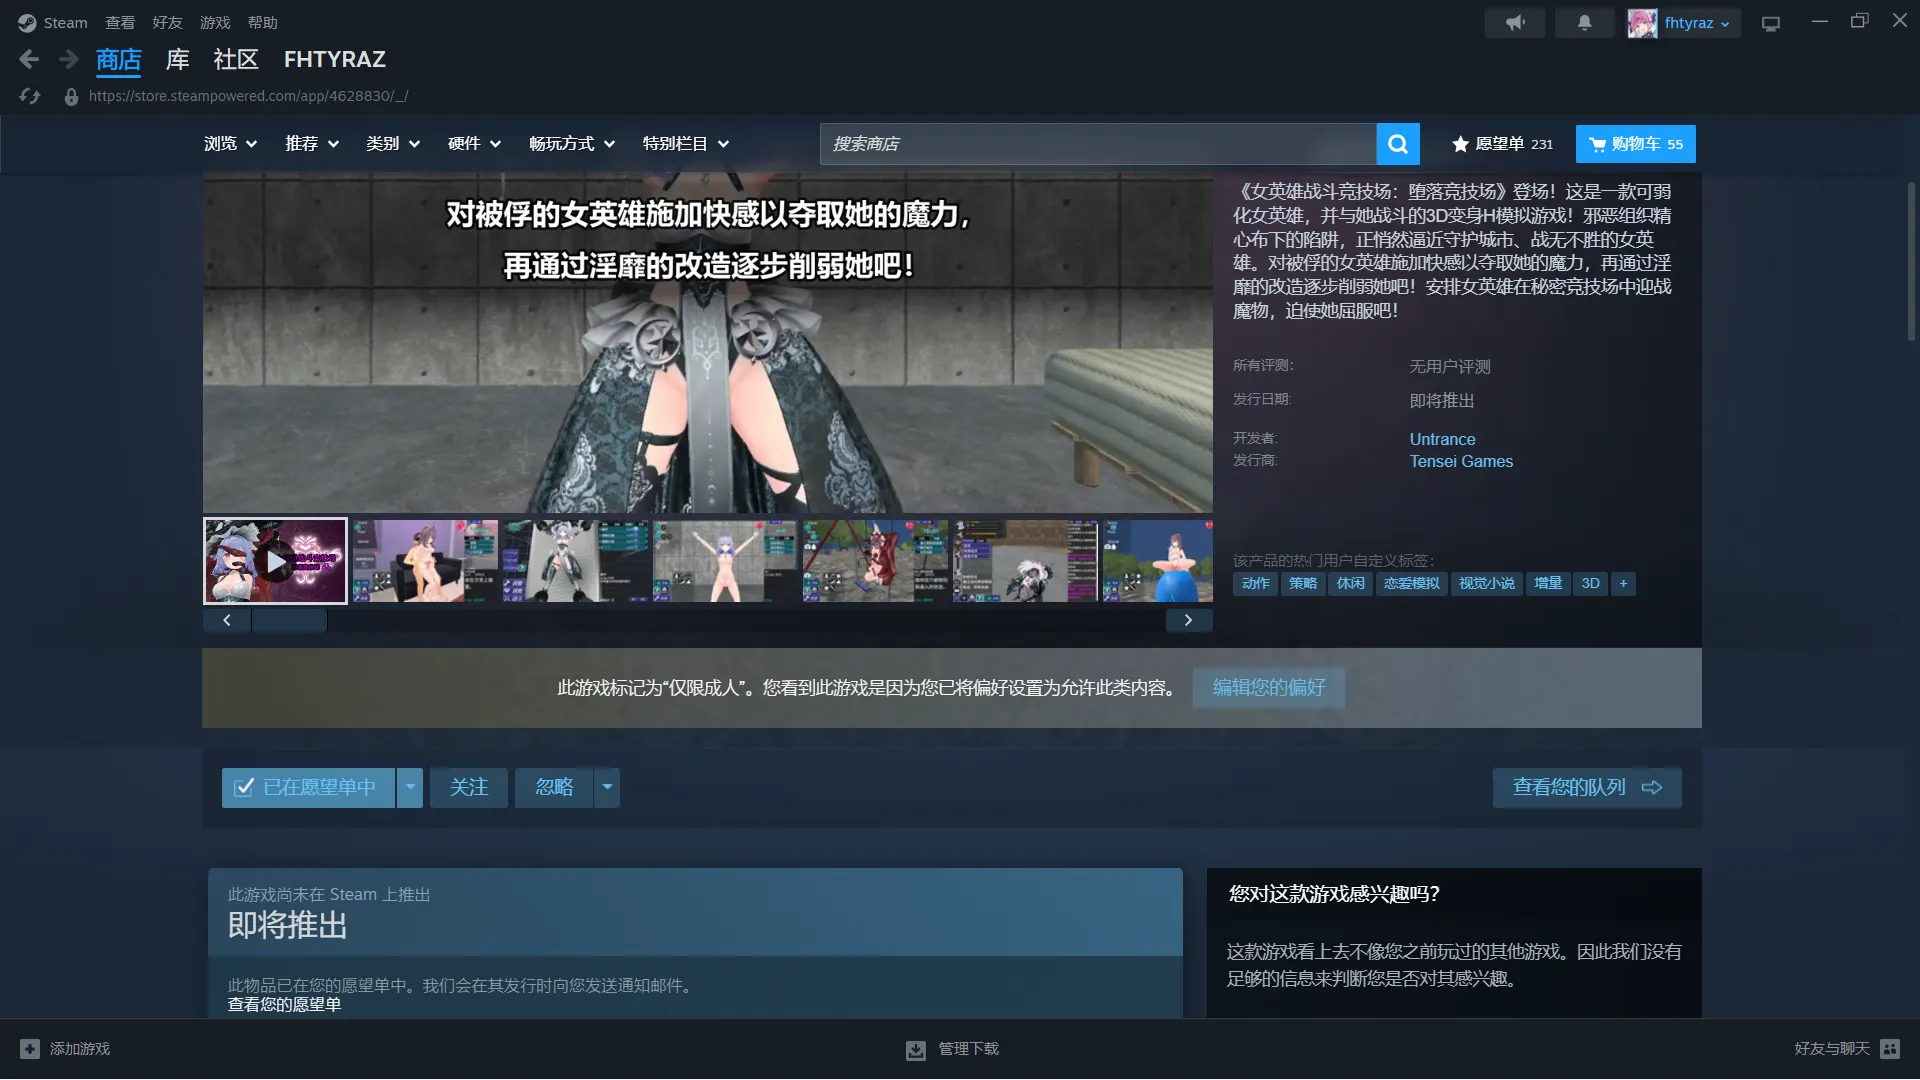Click 编辑您的偏好 preferences button
The width and height of the screenshot is (1920, 1080).
click(1269, 688)
